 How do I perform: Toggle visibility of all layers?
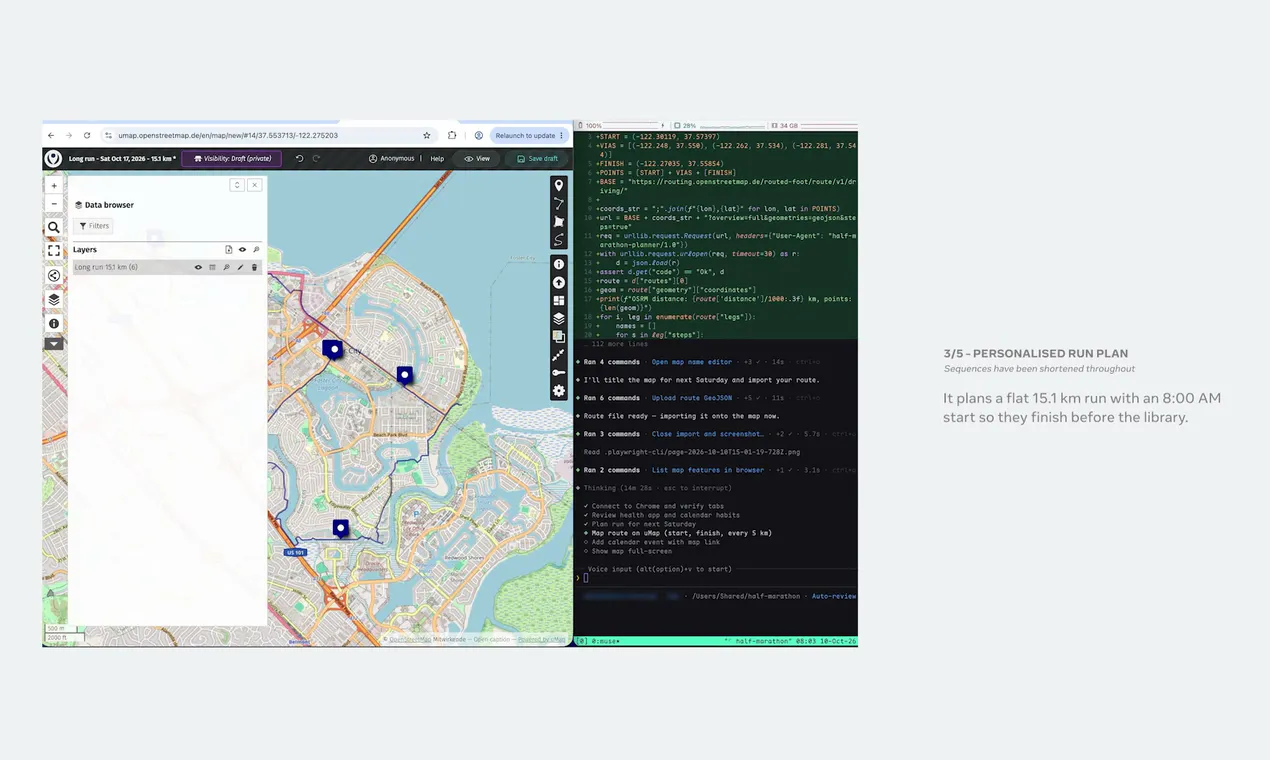242,249
